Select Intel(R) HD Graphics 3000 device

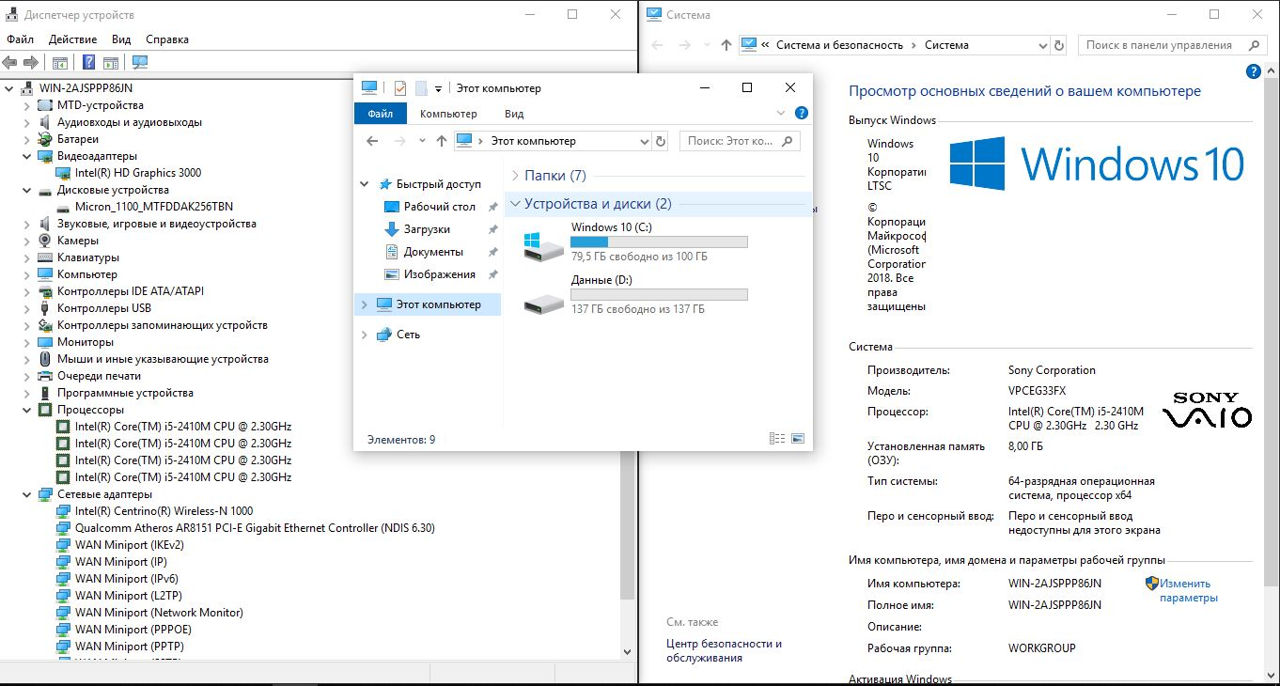coord(137,173)
